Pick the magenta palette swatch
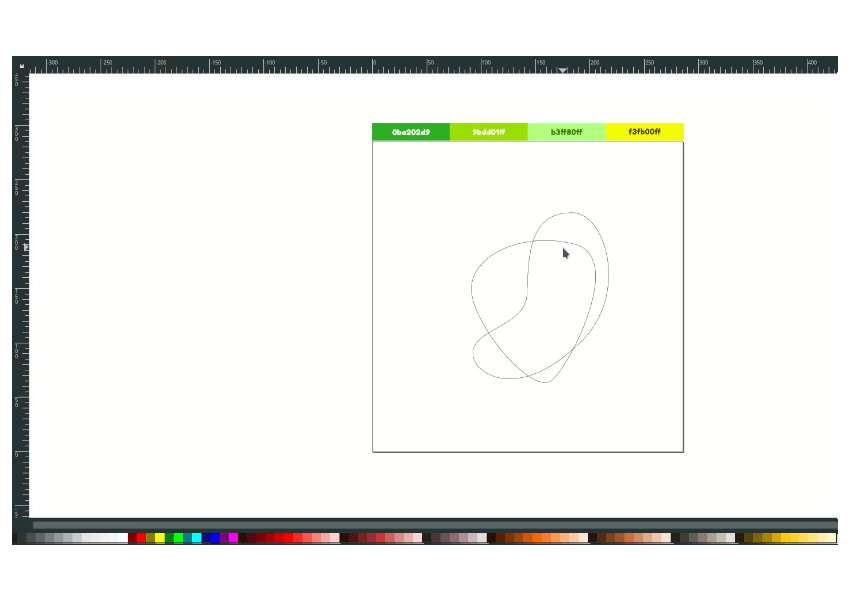 click(234, 538)
